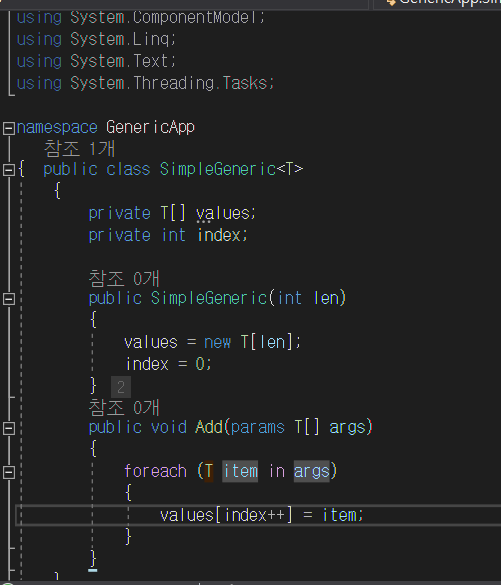Click 'index = 0;' statement
This screenshot has height=585, width=501.
click(x=169, y=364)
